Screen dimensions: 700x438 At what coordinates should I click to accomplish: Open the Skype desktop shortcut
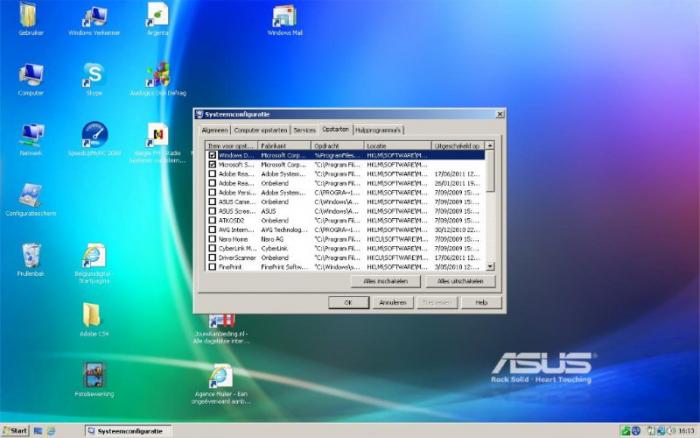pos(94,74)
